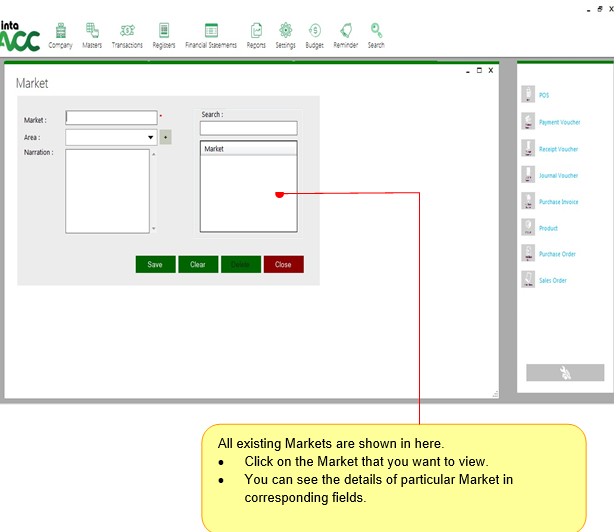Open the Registers icon
This screenshot has width=614, height=532.
(164, 31)
